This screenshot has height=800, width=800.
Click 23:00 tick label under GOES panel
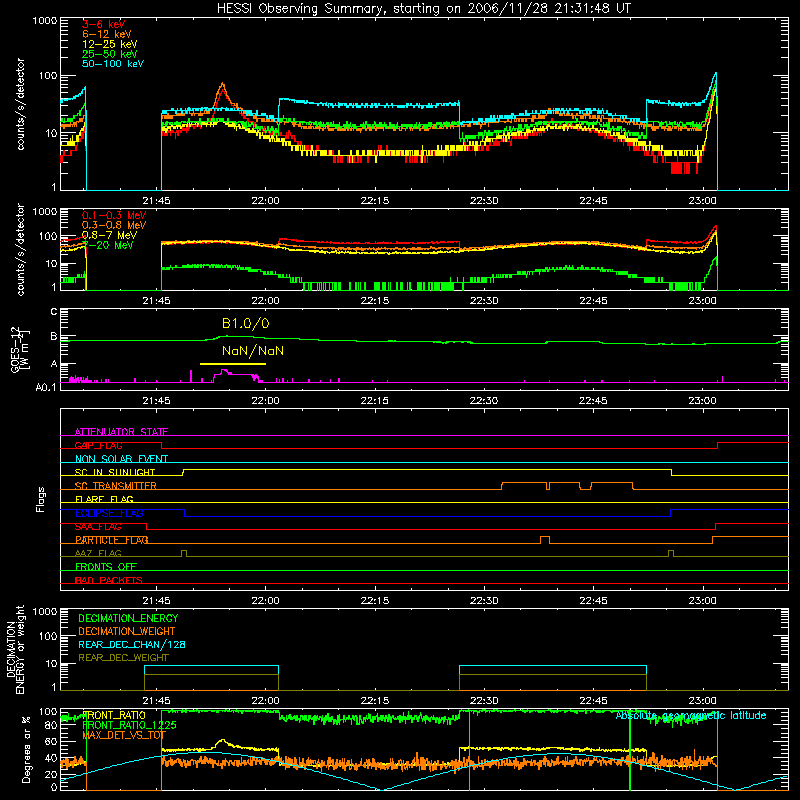[x=702, y=401]
